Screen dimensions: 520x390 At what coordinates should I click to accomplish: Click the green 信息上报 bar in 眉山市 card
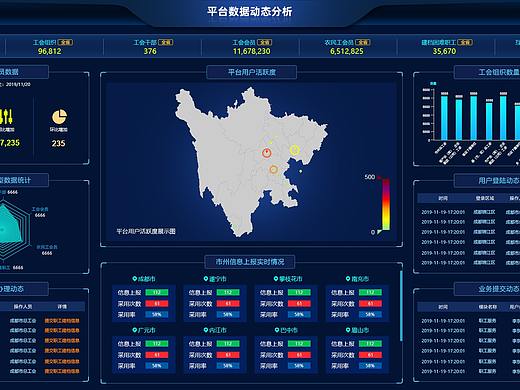(370, 344)
